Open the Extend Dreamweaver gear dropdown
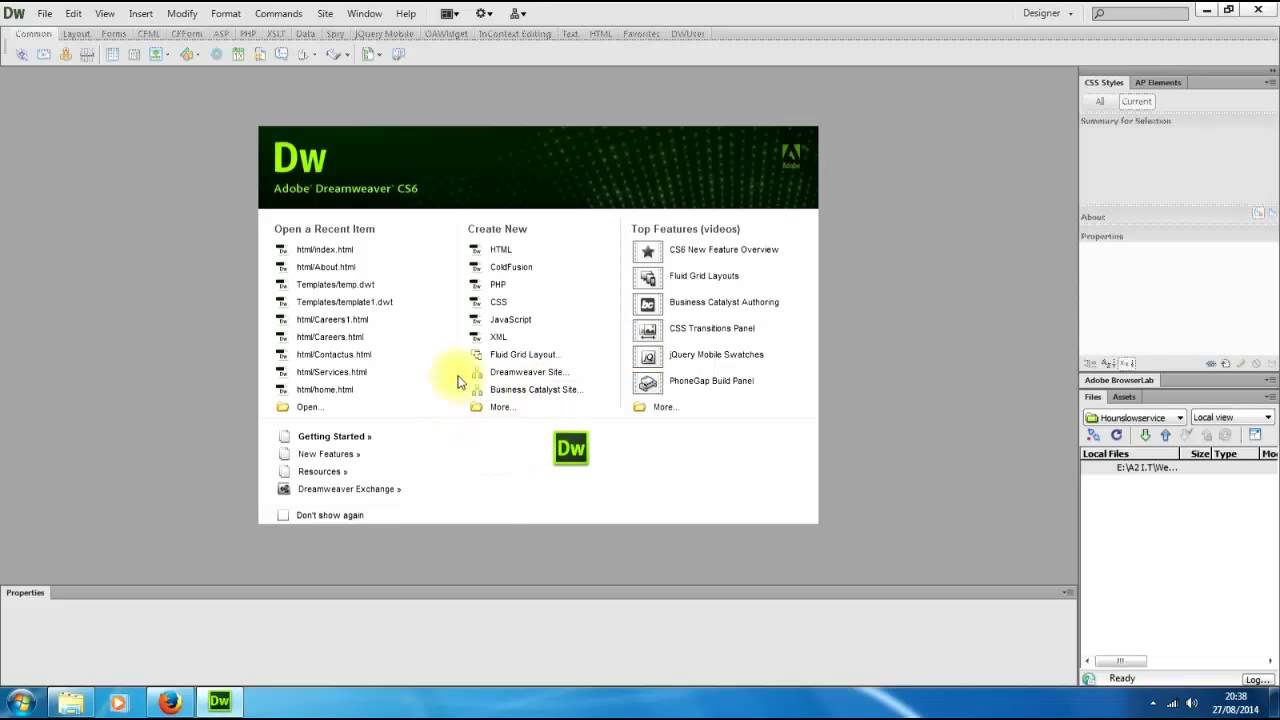Screen dimensions: 1280x720 click(x=485, y=13)
